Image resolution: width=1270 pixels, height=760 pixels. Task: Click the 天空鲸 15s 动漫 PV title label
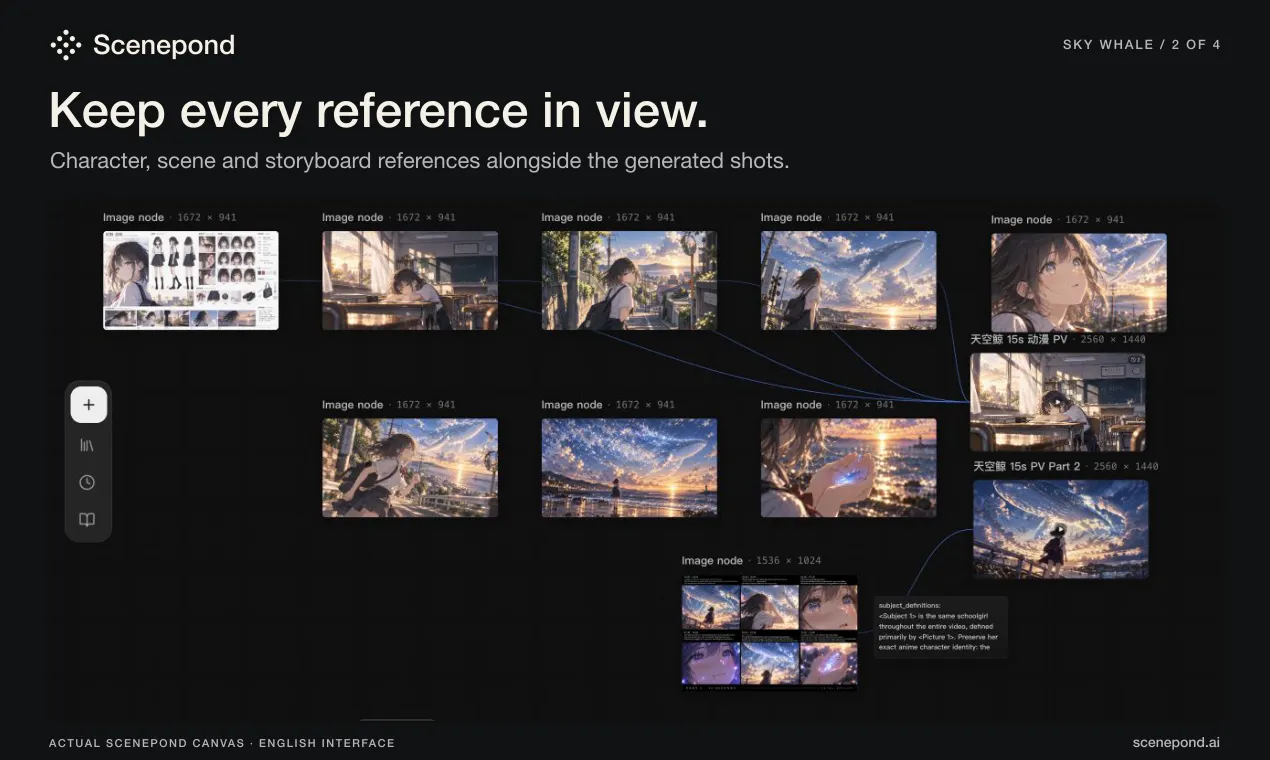click(x=1019, y=340)
